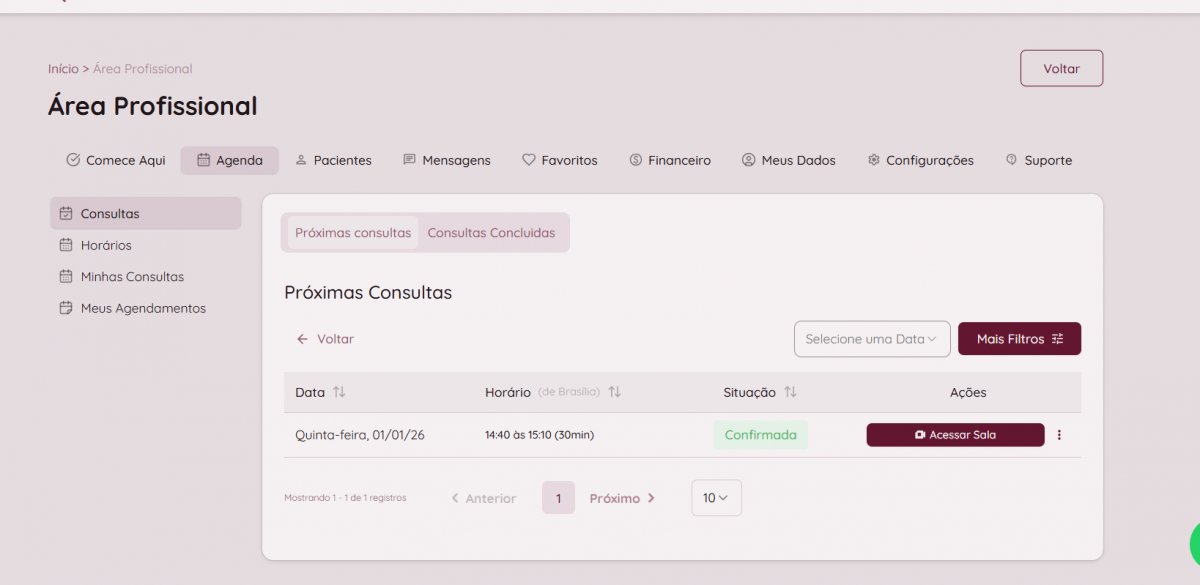1200x585 pixels.
Task: Open Mensagens from the top navigation
Action: (x=446, y=160)
